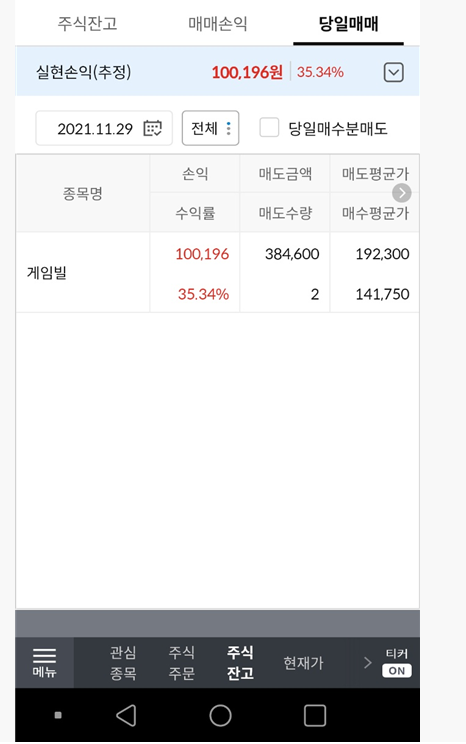Switch to the 매매손익 tab
This screenshot has width=466, height=744.
click(218, 24)
